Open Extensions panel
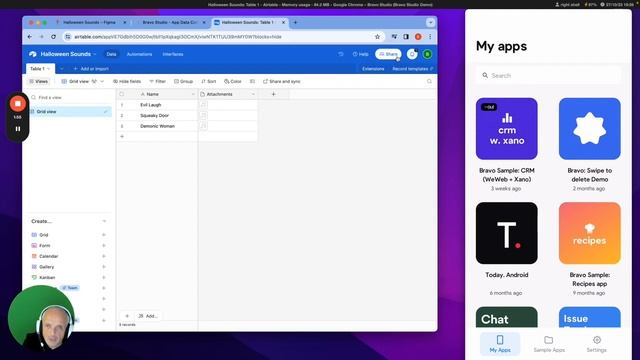 tap(373, 69)
